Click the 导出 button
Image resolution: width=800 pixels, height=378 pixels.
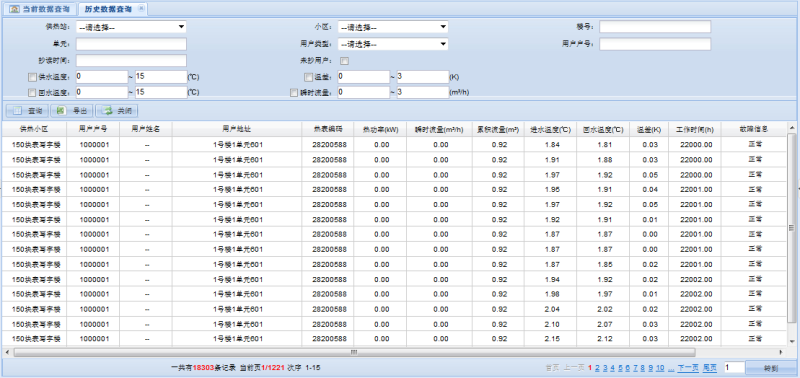[72, 111]
